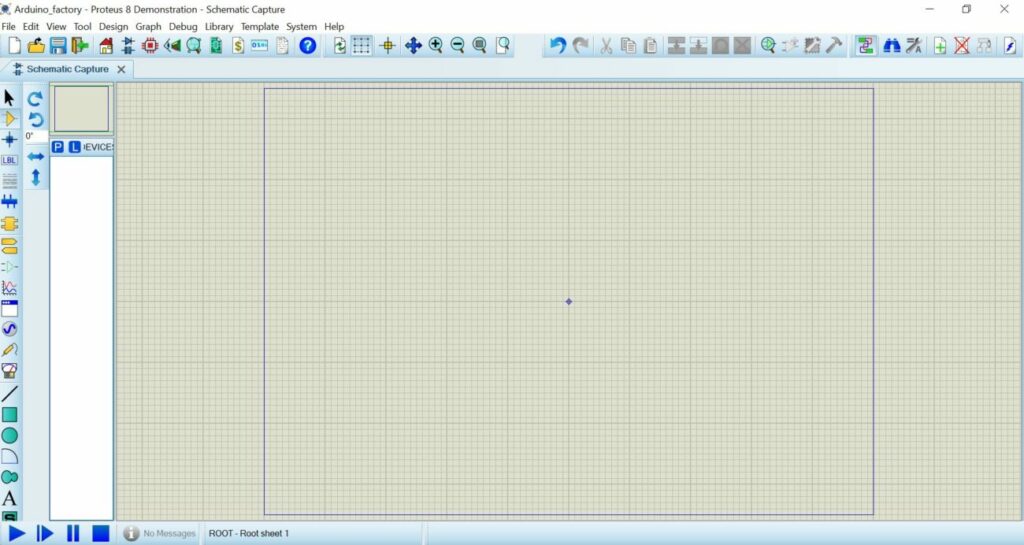
Task: Click the Bill of Materials dollar icon
Action: click(x=238, y=45)
